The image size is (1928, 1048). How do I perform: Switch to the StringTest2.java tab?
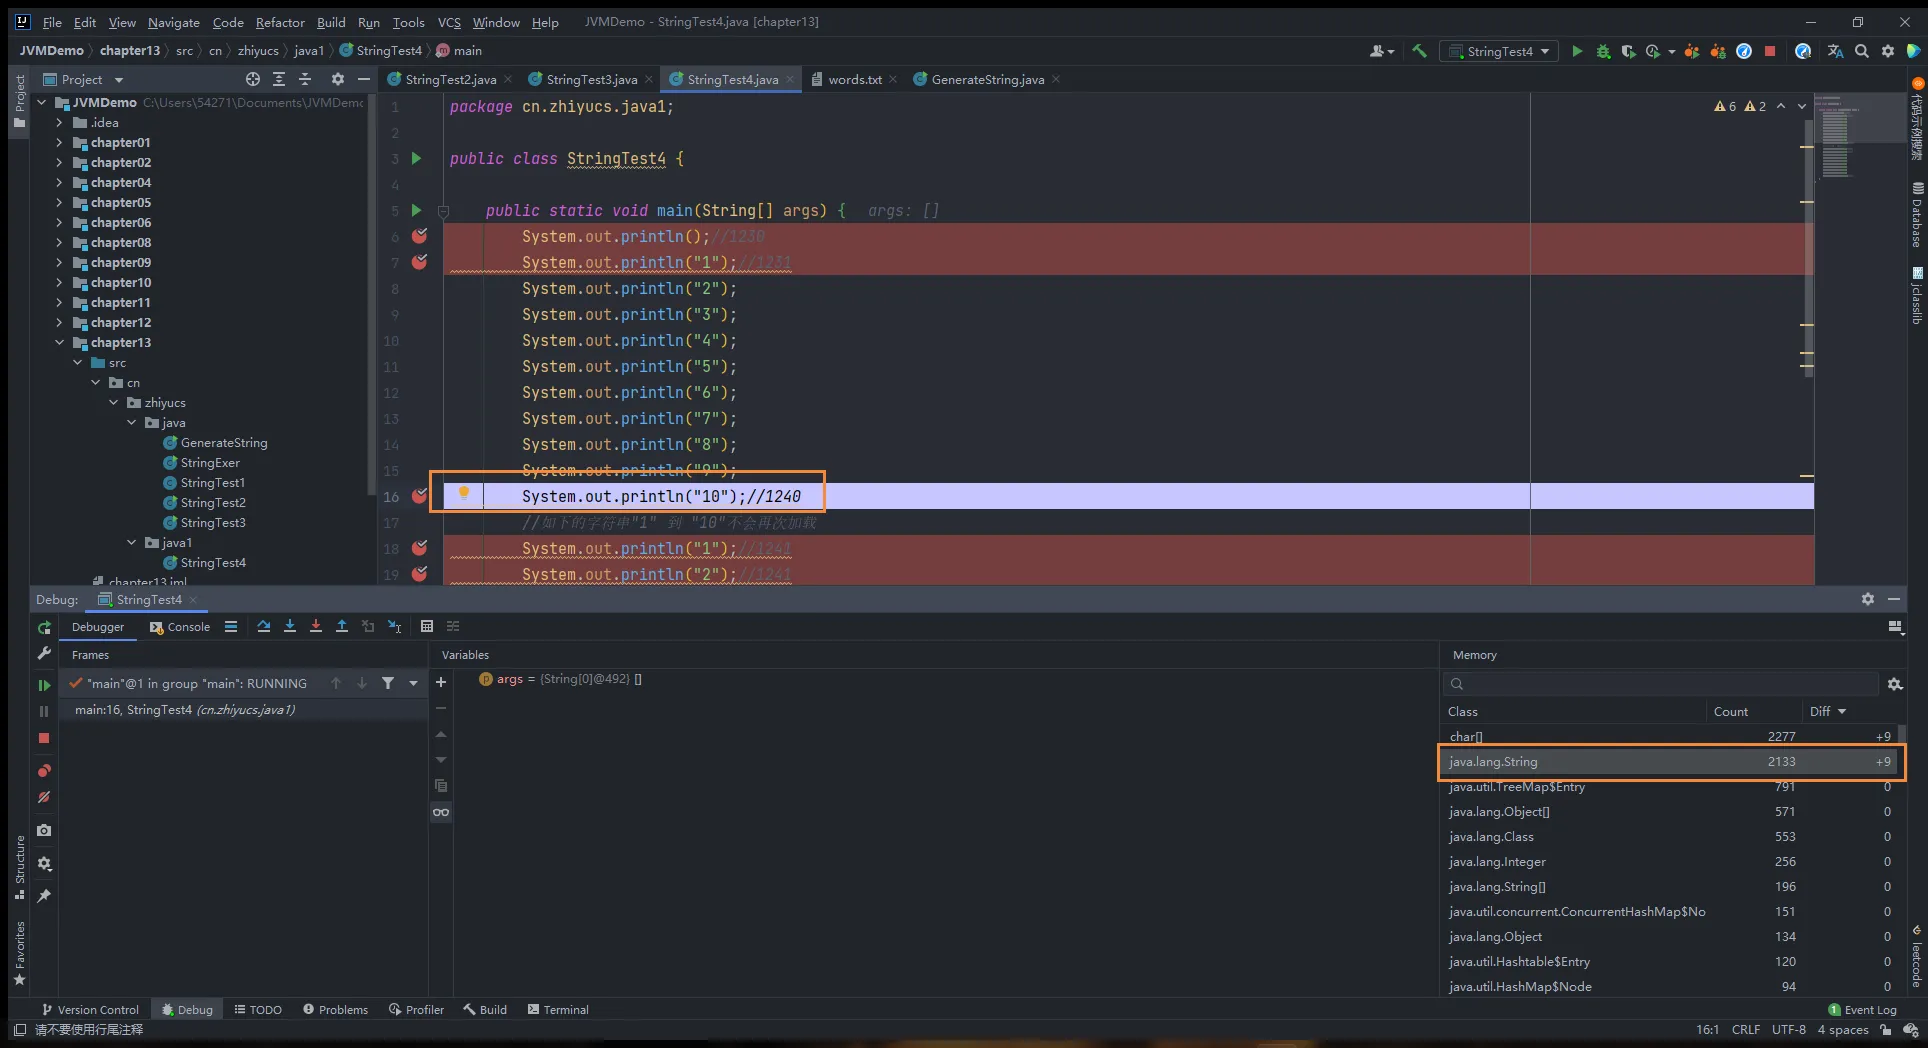point(450,79)
